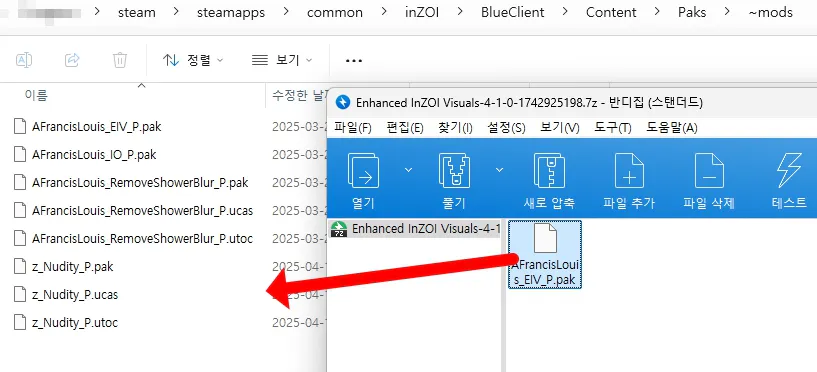Go to steamapps folder in breadcrumb
This screenshot has height=372, width=817.
click(231, 12)
